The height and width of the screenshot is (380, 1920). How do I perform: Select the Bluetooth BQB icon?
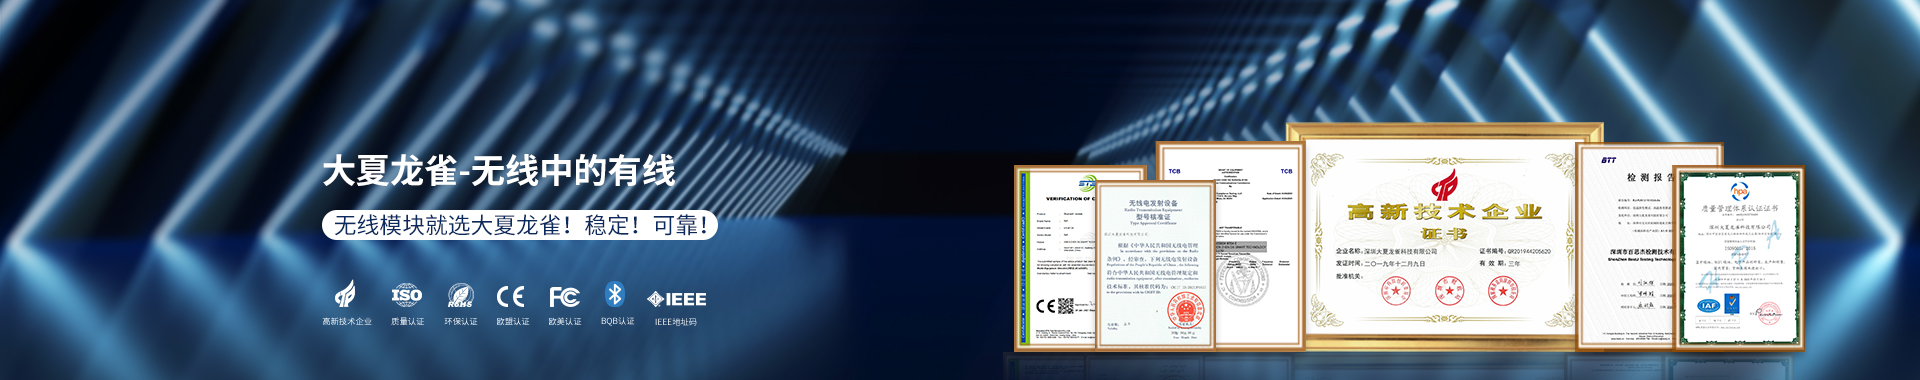pyautogui.click(x=615, y=294)
